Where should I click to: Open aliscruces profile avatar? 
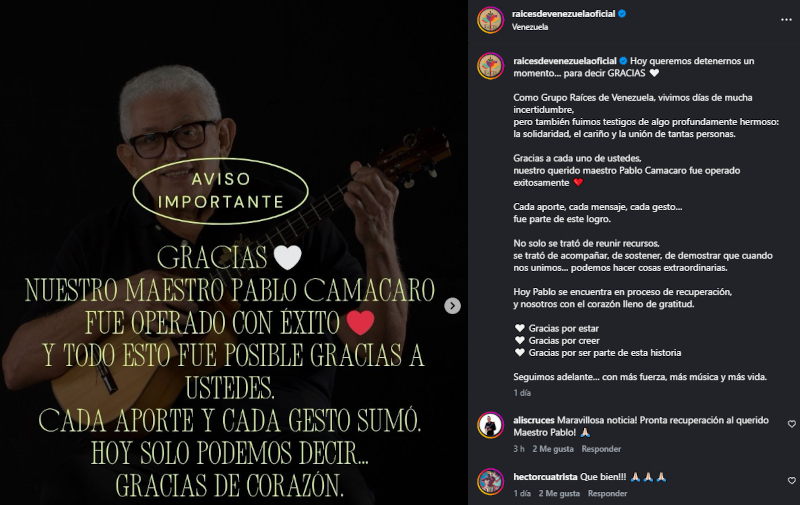click(x=490, y=425)
